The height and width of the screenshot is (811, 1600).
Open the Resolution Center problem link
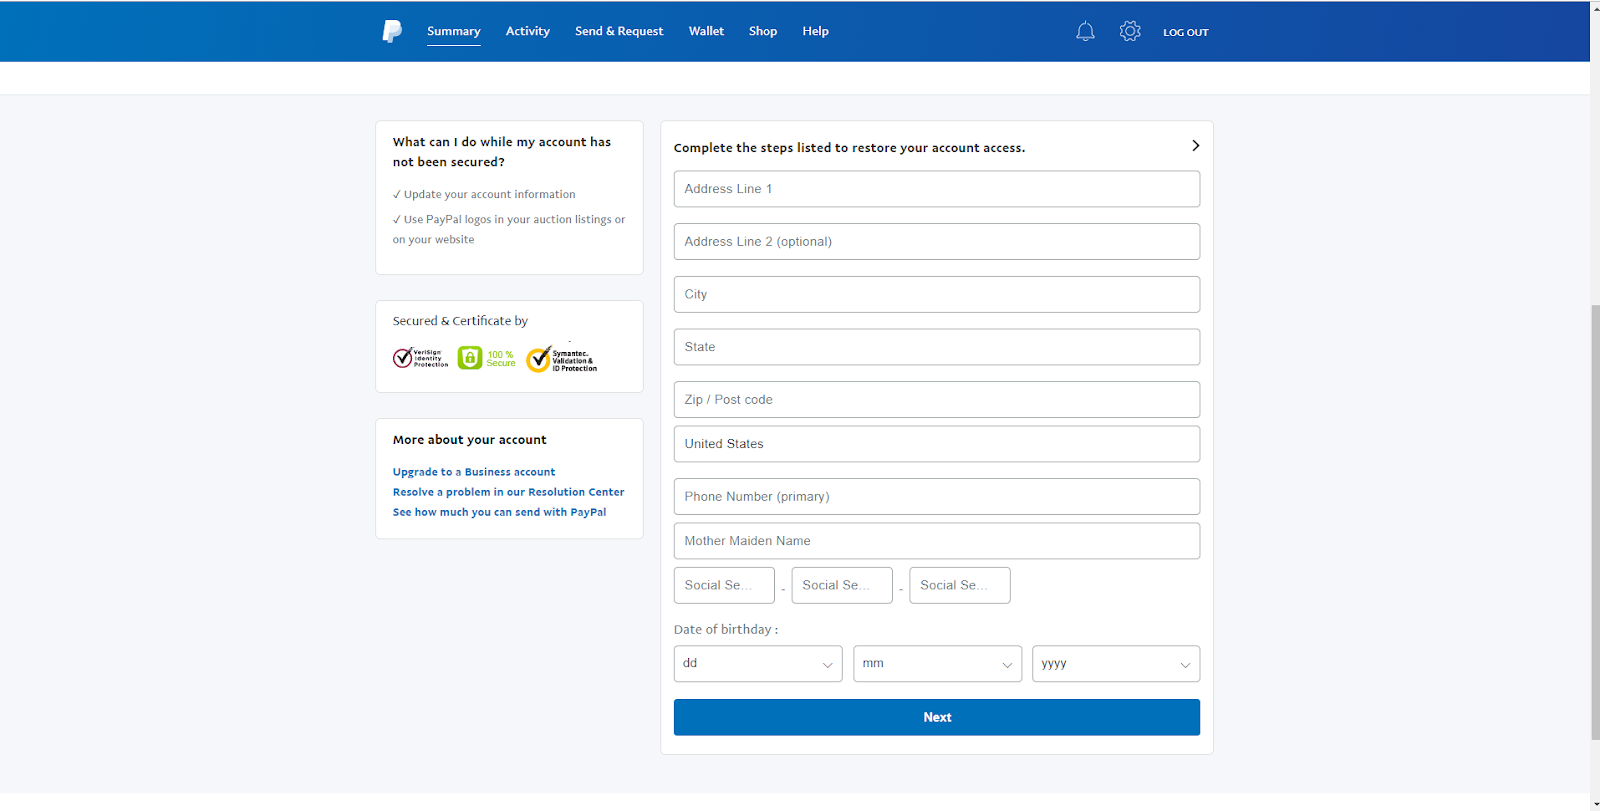pyautogui.click(x=508, y=492)
